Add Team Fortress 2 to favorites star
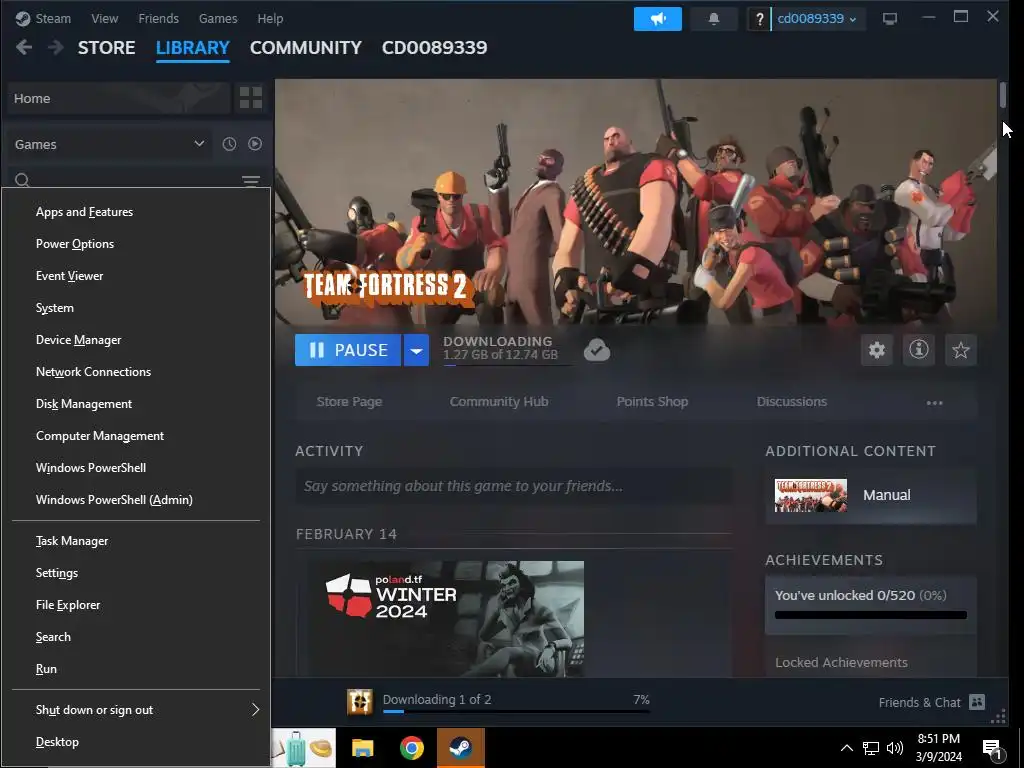 (960, 350)
